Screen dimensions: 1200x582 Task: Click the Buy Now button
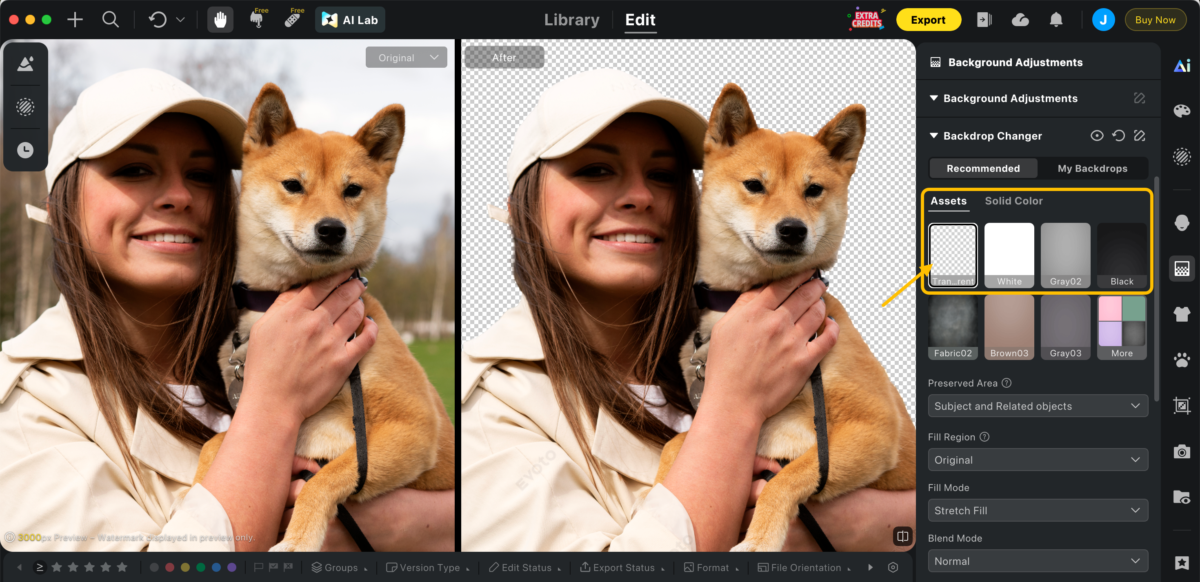pyautogui.click(x=1155, y=19)
